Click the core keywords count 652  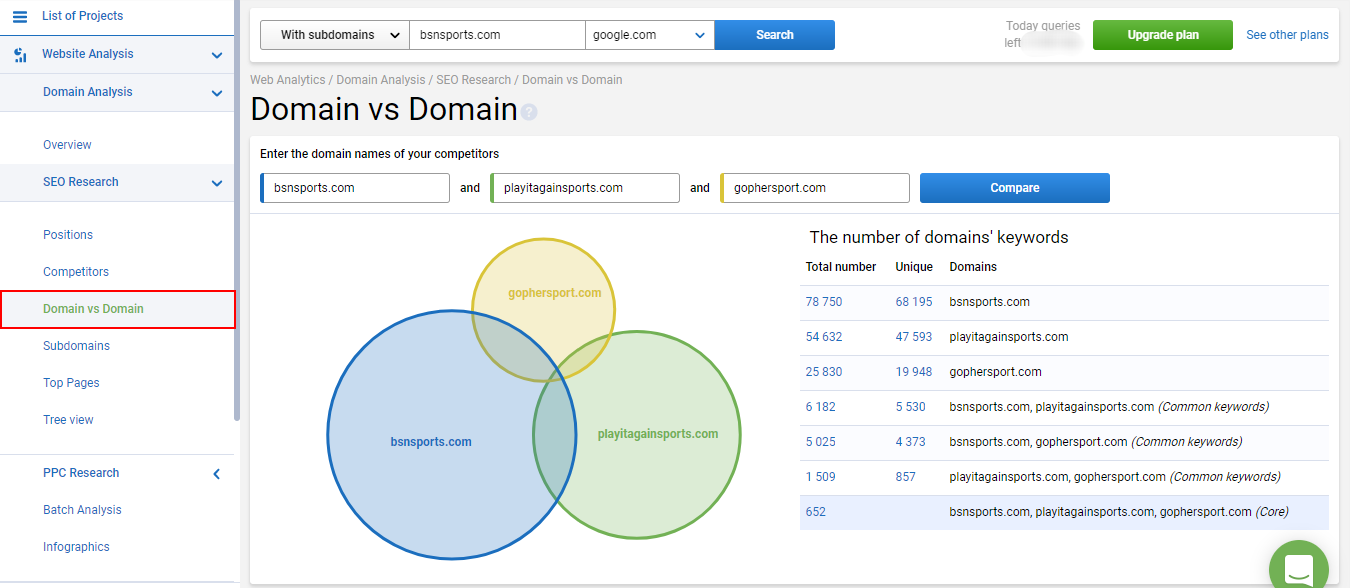tap(816, 512)
